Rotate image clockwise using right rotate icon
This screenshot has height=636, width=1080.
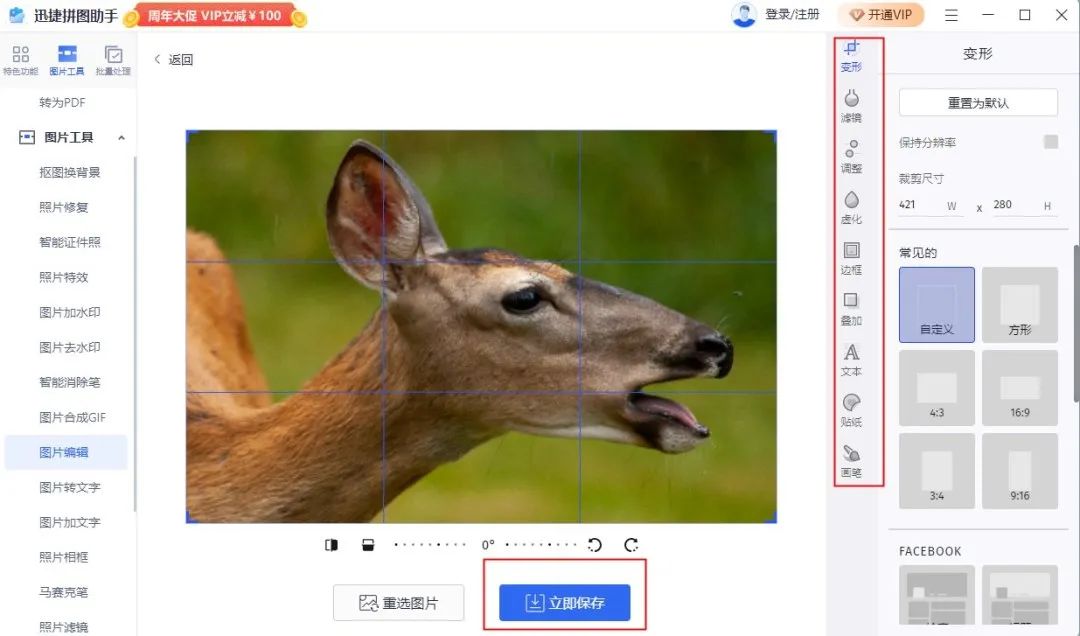click(631, 545)
